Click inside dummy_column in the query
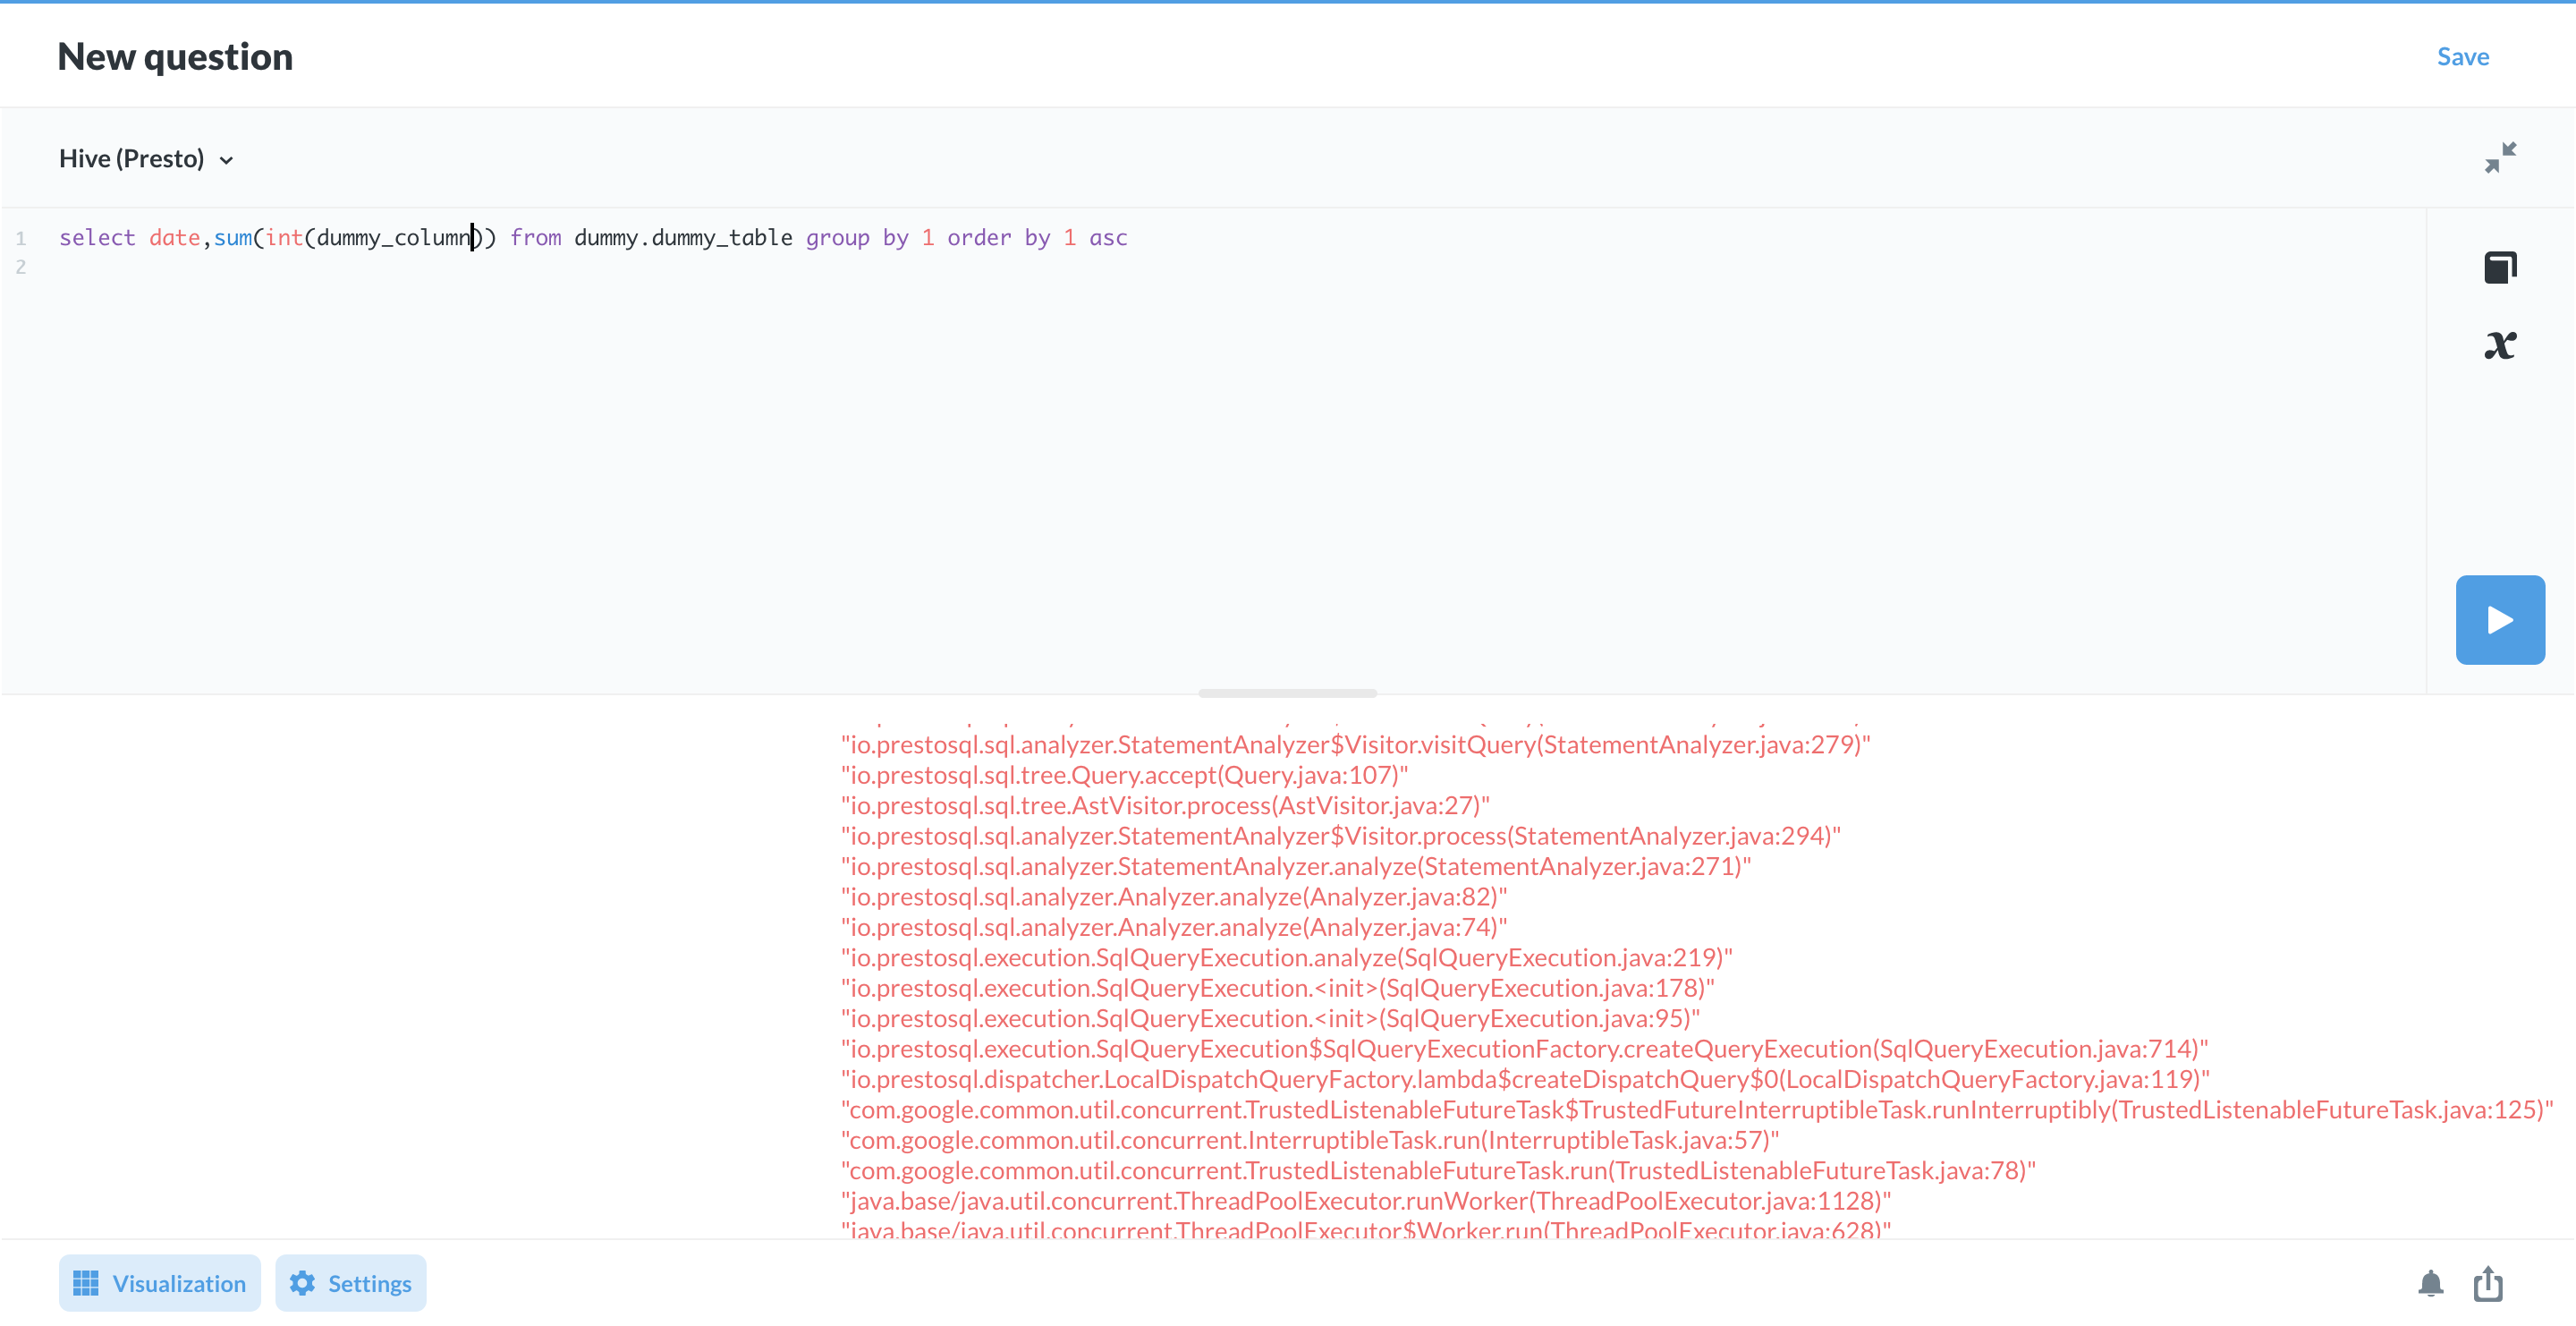 (x=394, y=238)
